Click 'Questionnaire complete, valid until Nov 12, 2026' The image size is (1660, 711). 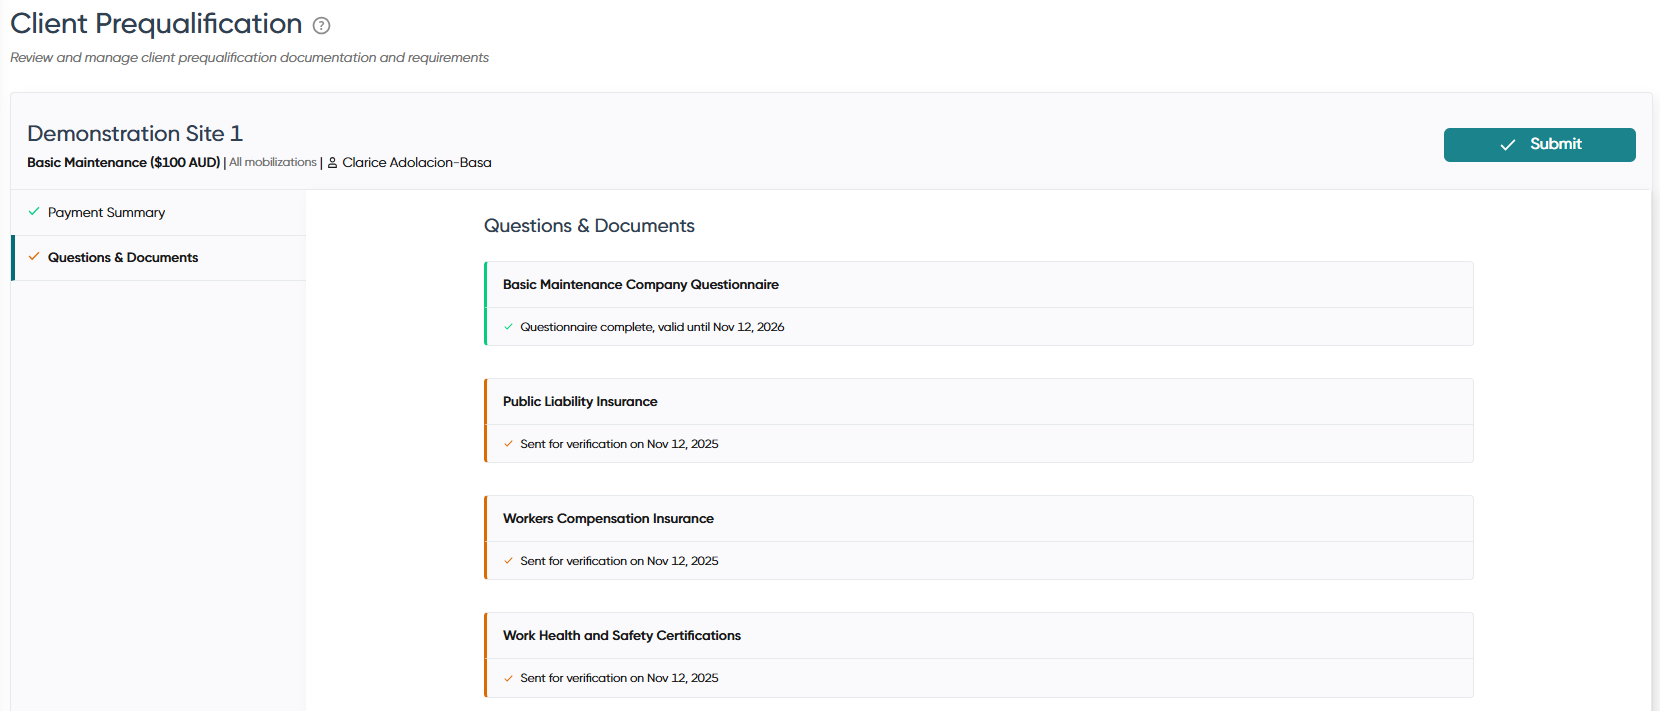click(652, 327)
